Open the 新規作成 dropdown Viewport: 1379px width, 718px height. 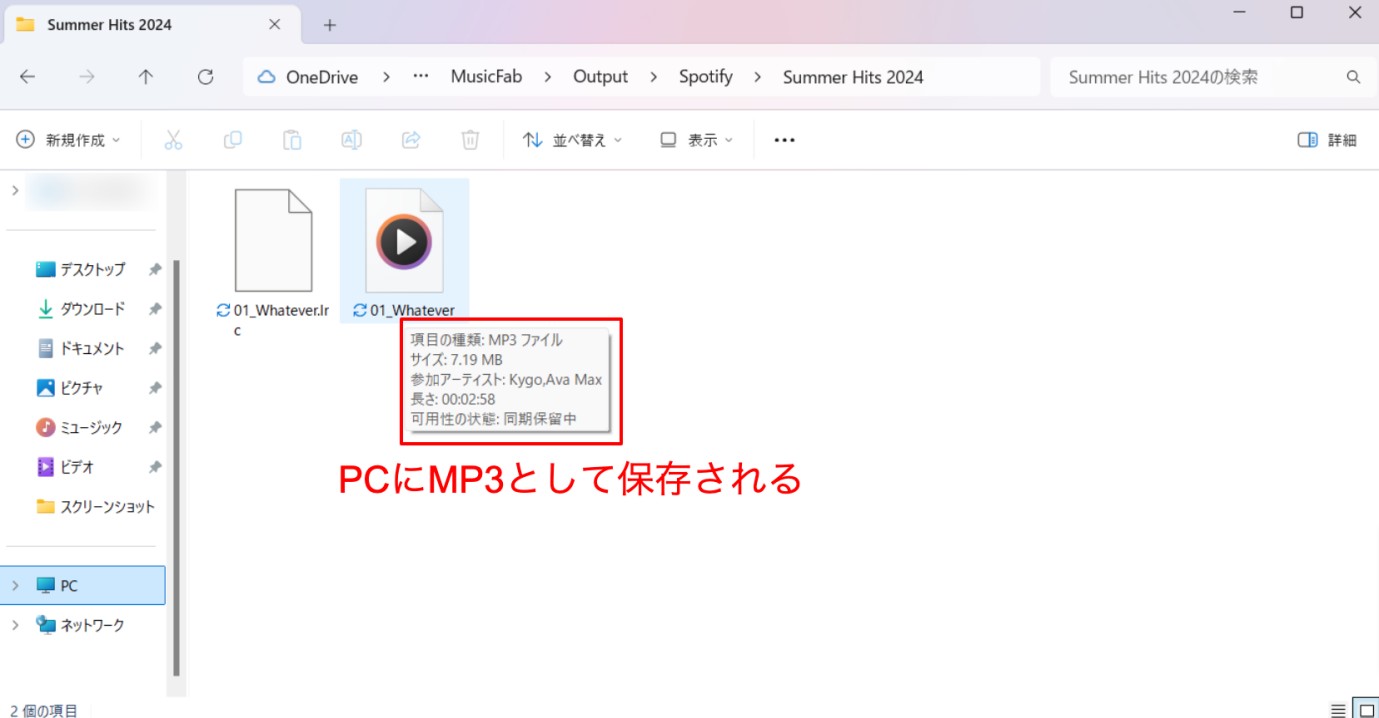click(x=68, y=140)
